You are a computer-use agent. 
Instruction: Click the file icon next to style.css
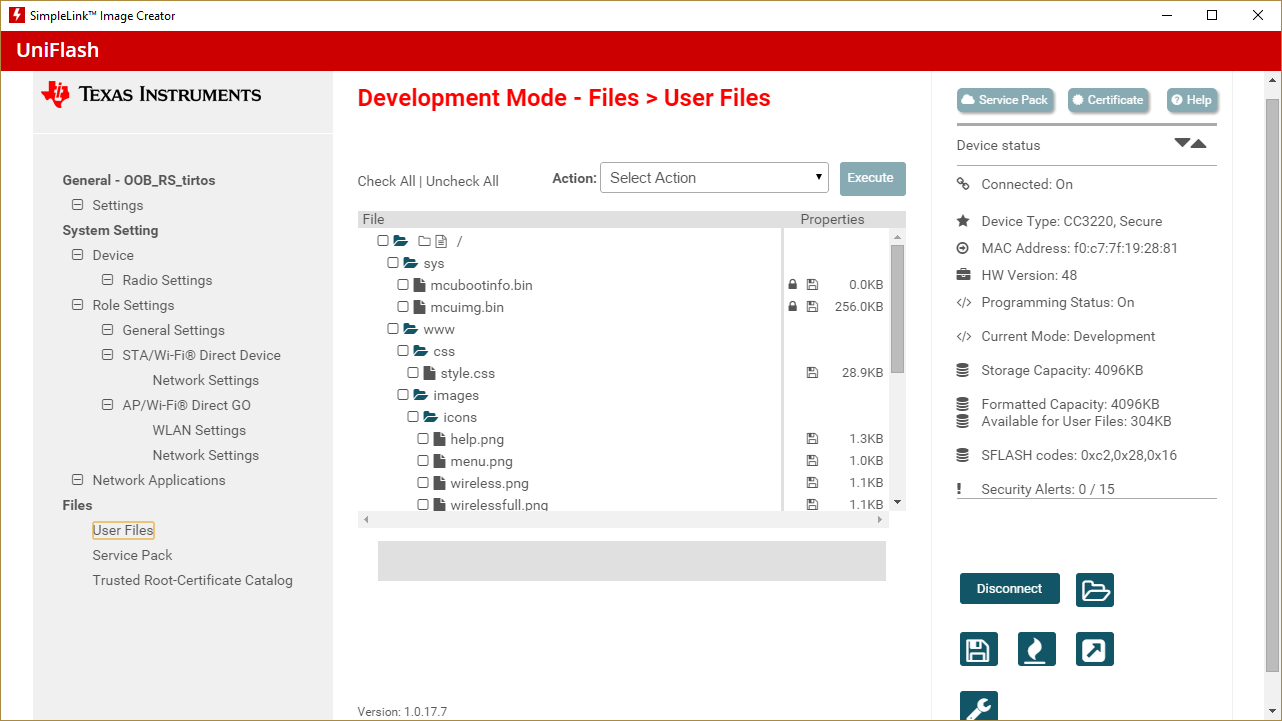[430, 373]
